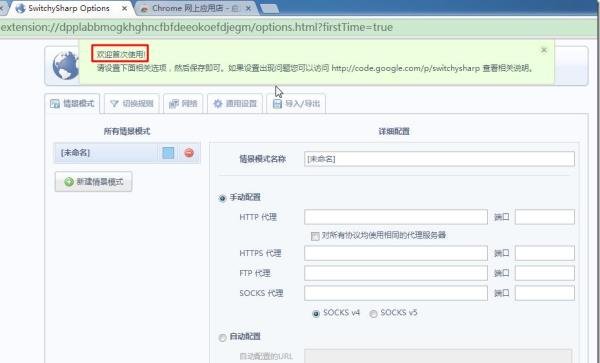Image resolution: width=600 pixels, height=363 pixels.
Task: Click the 欢迎首次使用! heading text
Action: pos(120,55)
